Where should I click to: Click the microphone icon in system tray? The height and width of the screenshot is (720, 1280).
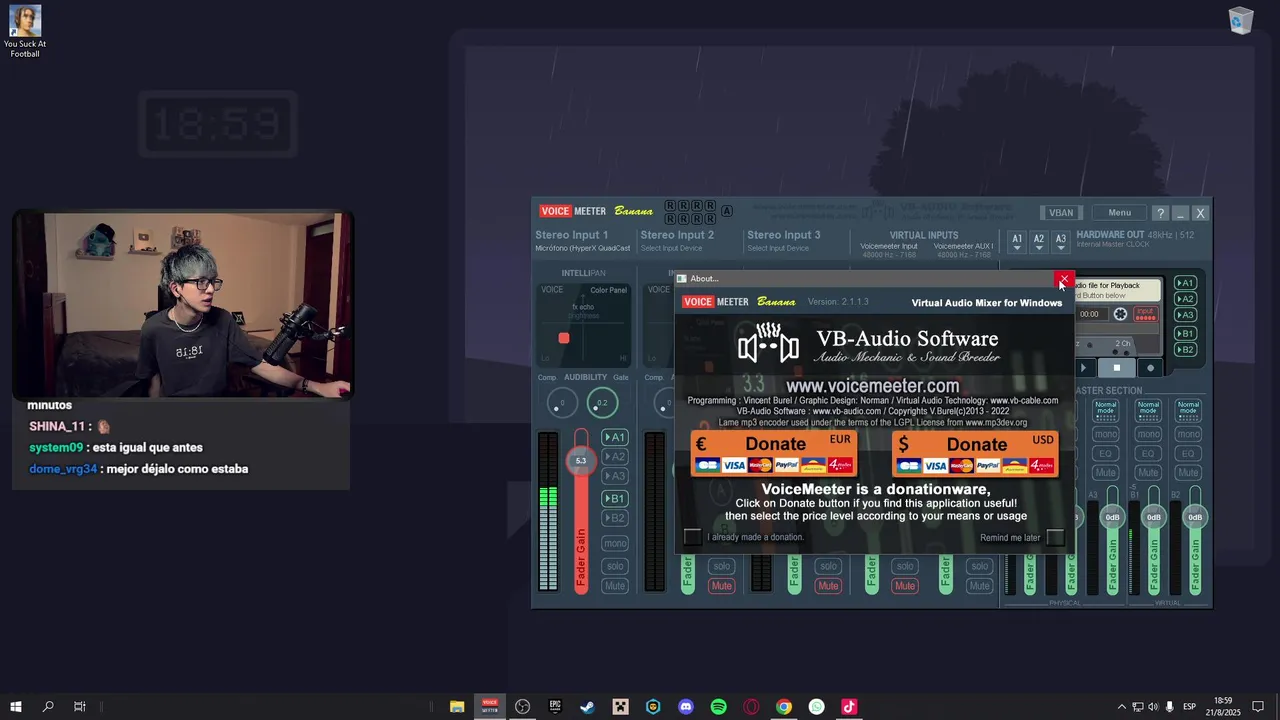tap(1169, 707)
